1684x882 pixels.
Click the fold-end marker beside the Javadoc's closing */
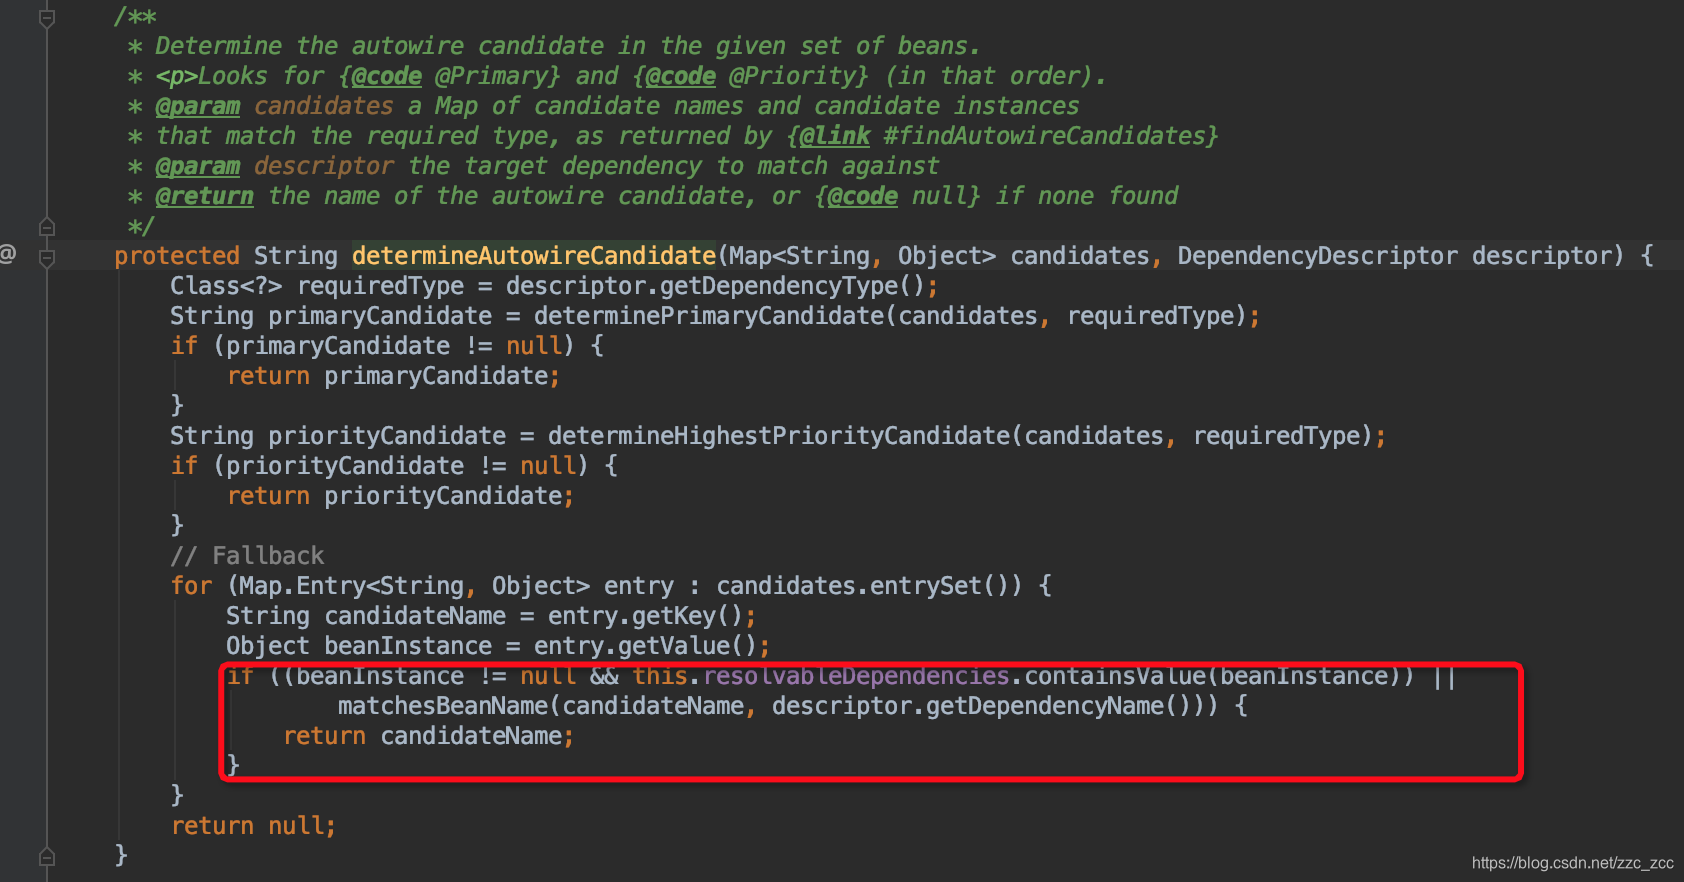pyautogui.click(x=47, y=227)
